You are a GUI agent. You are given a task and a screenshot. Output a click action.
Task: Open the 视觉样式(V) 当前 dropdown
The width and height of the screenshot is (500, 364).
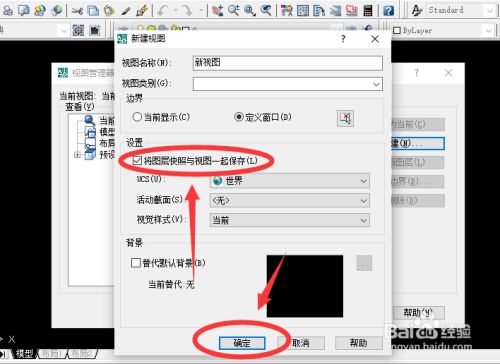coord(290,220)
